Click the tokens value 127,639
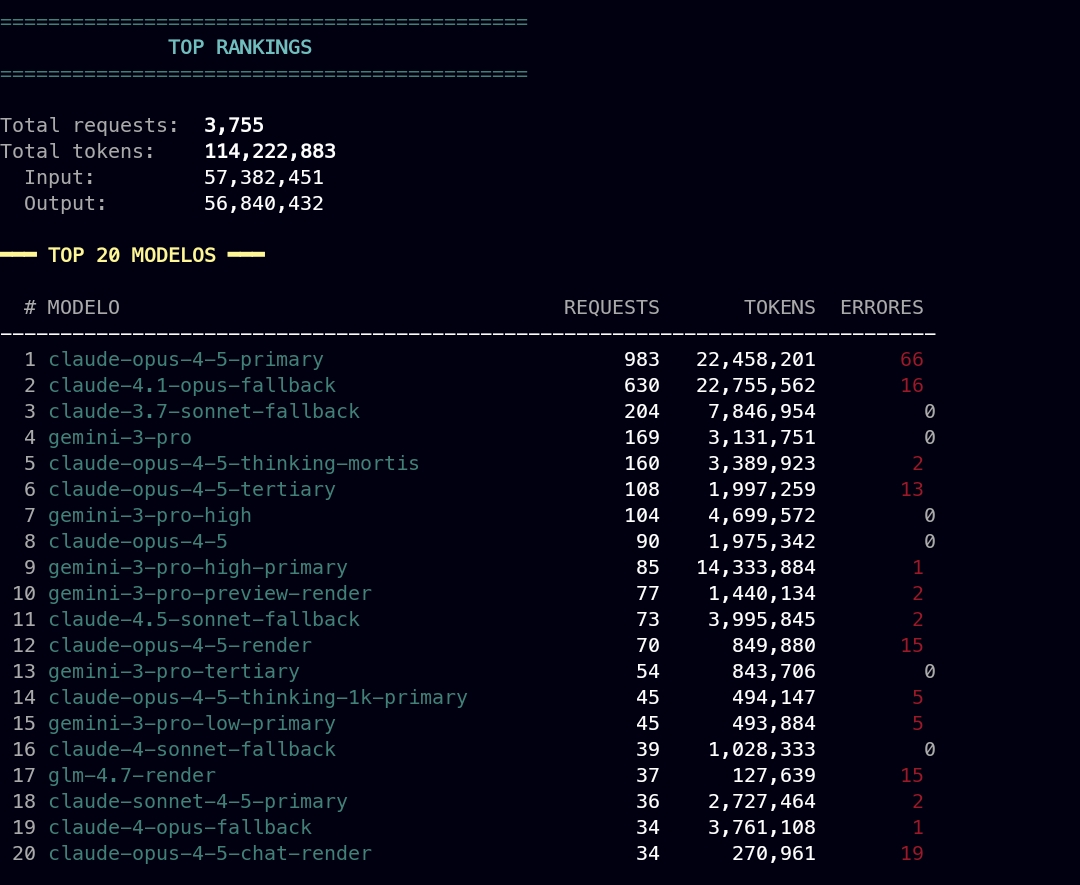Viewport: 1080px width, 885px height. click(x=773, y=776)
